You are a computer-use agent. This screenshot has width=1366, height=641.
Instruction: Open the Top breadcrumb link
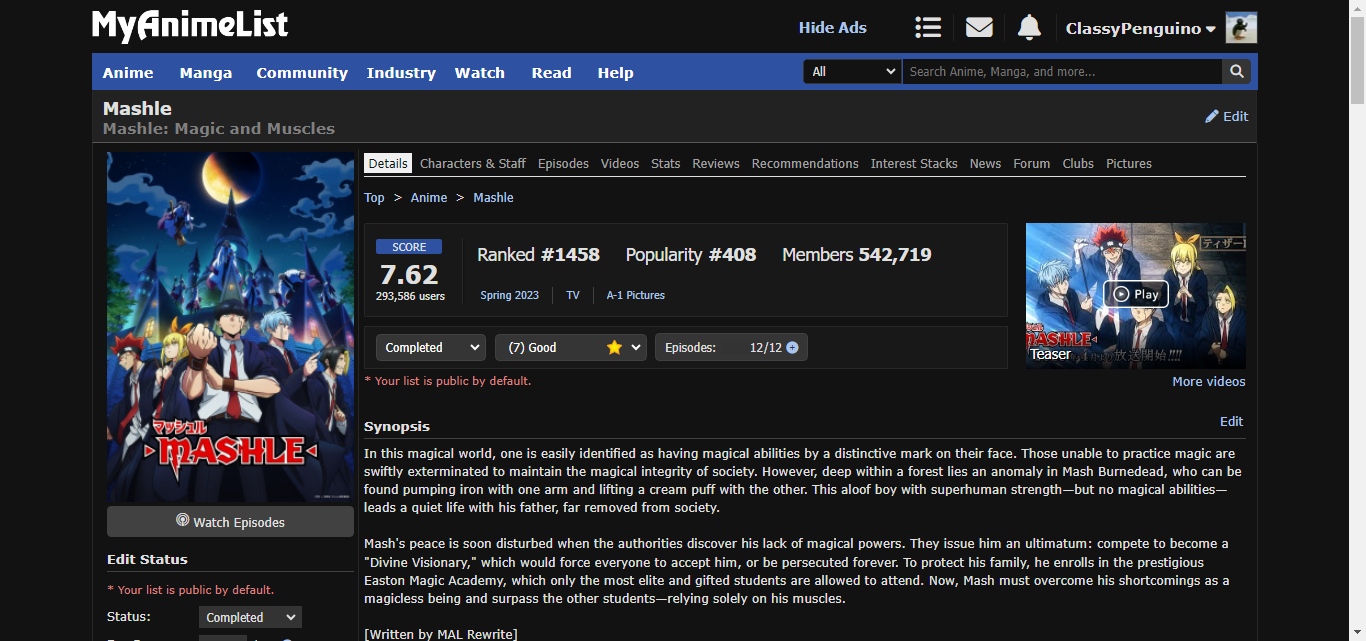374,198
